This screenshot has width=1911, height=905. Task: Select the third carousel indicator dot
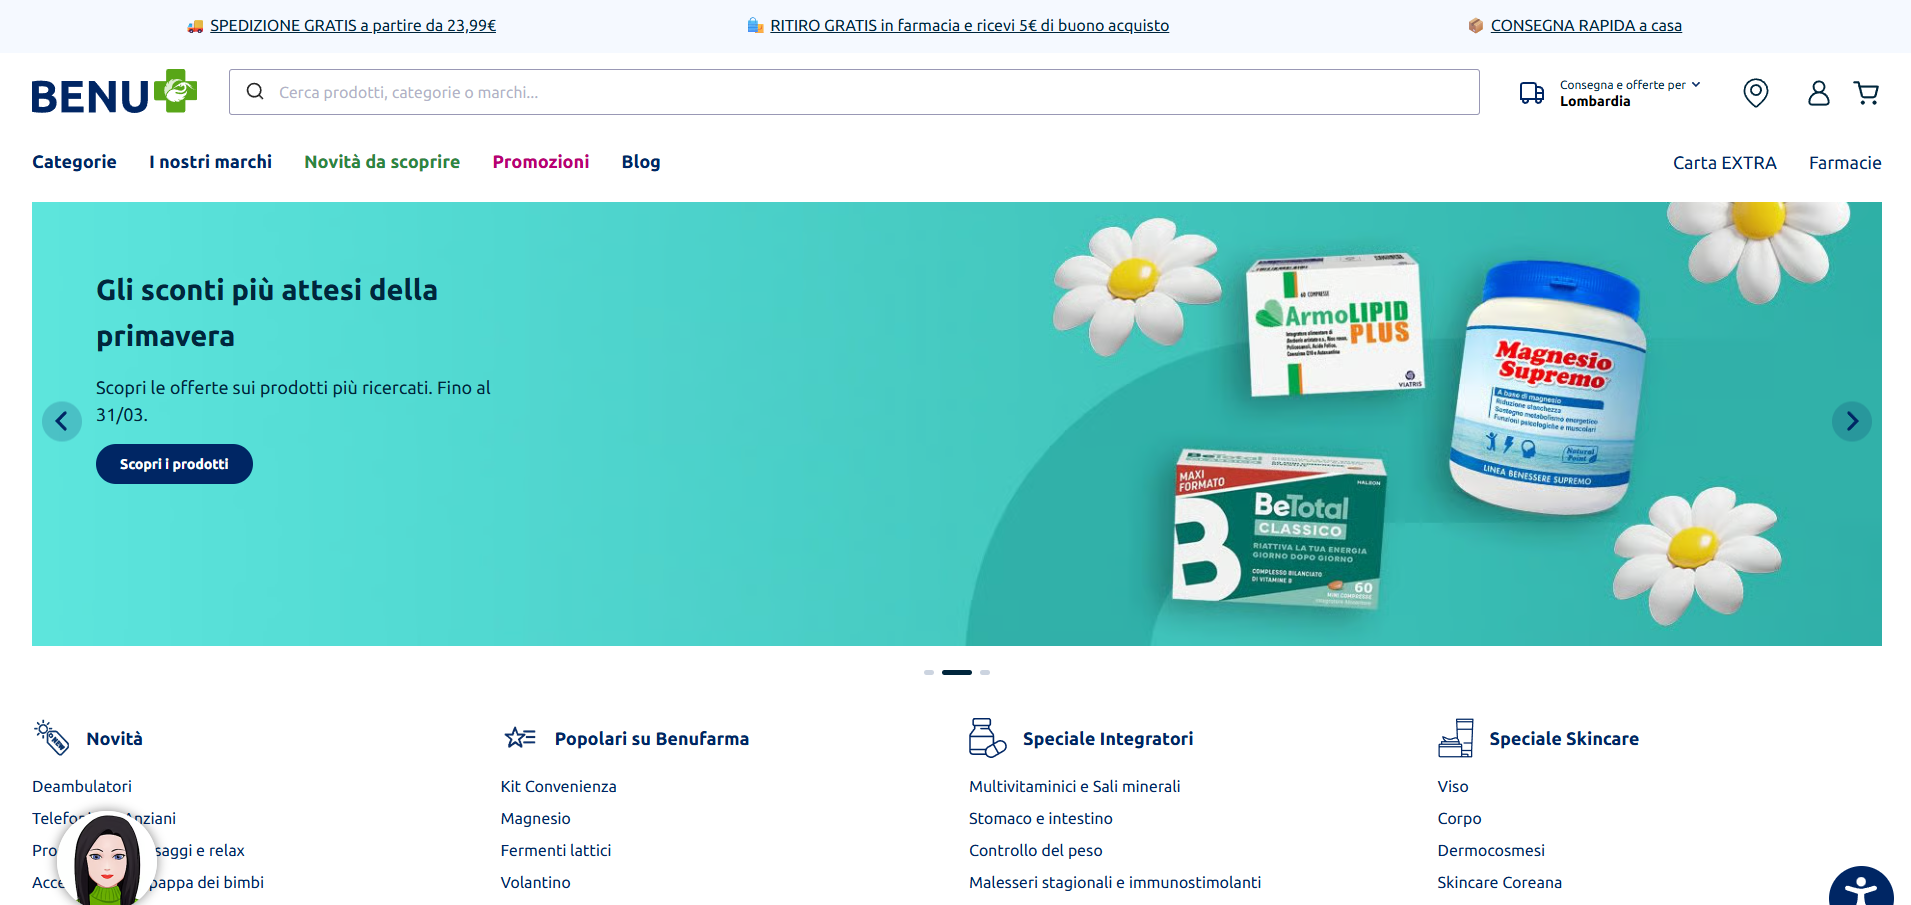tap(985, 672)
